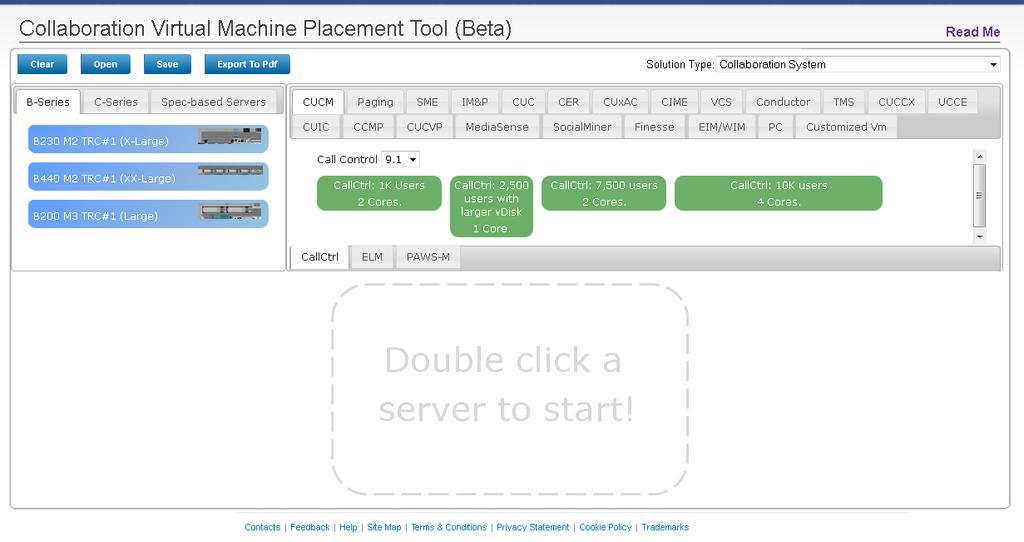The height and width of the screenshot is (542, 1024).
Task: Pick the CallCtrl 10K users VM block
Action: [x=778, y=193]
